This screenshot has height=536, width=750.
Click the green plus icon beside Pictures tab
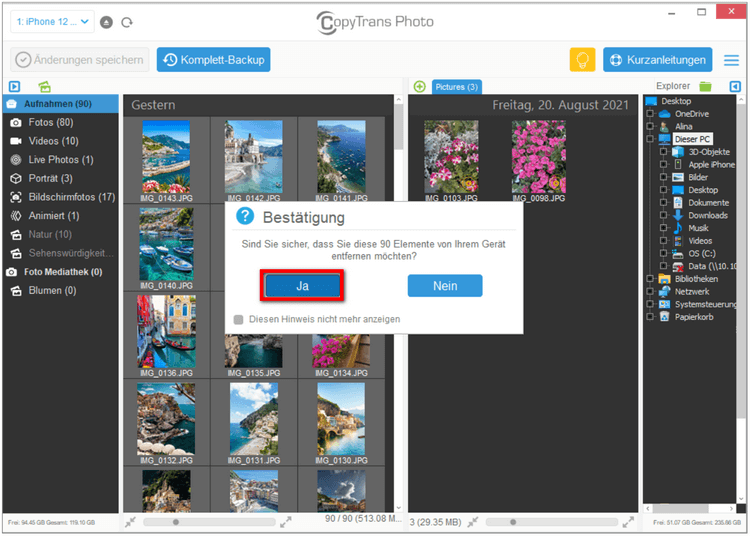point(419,87)
